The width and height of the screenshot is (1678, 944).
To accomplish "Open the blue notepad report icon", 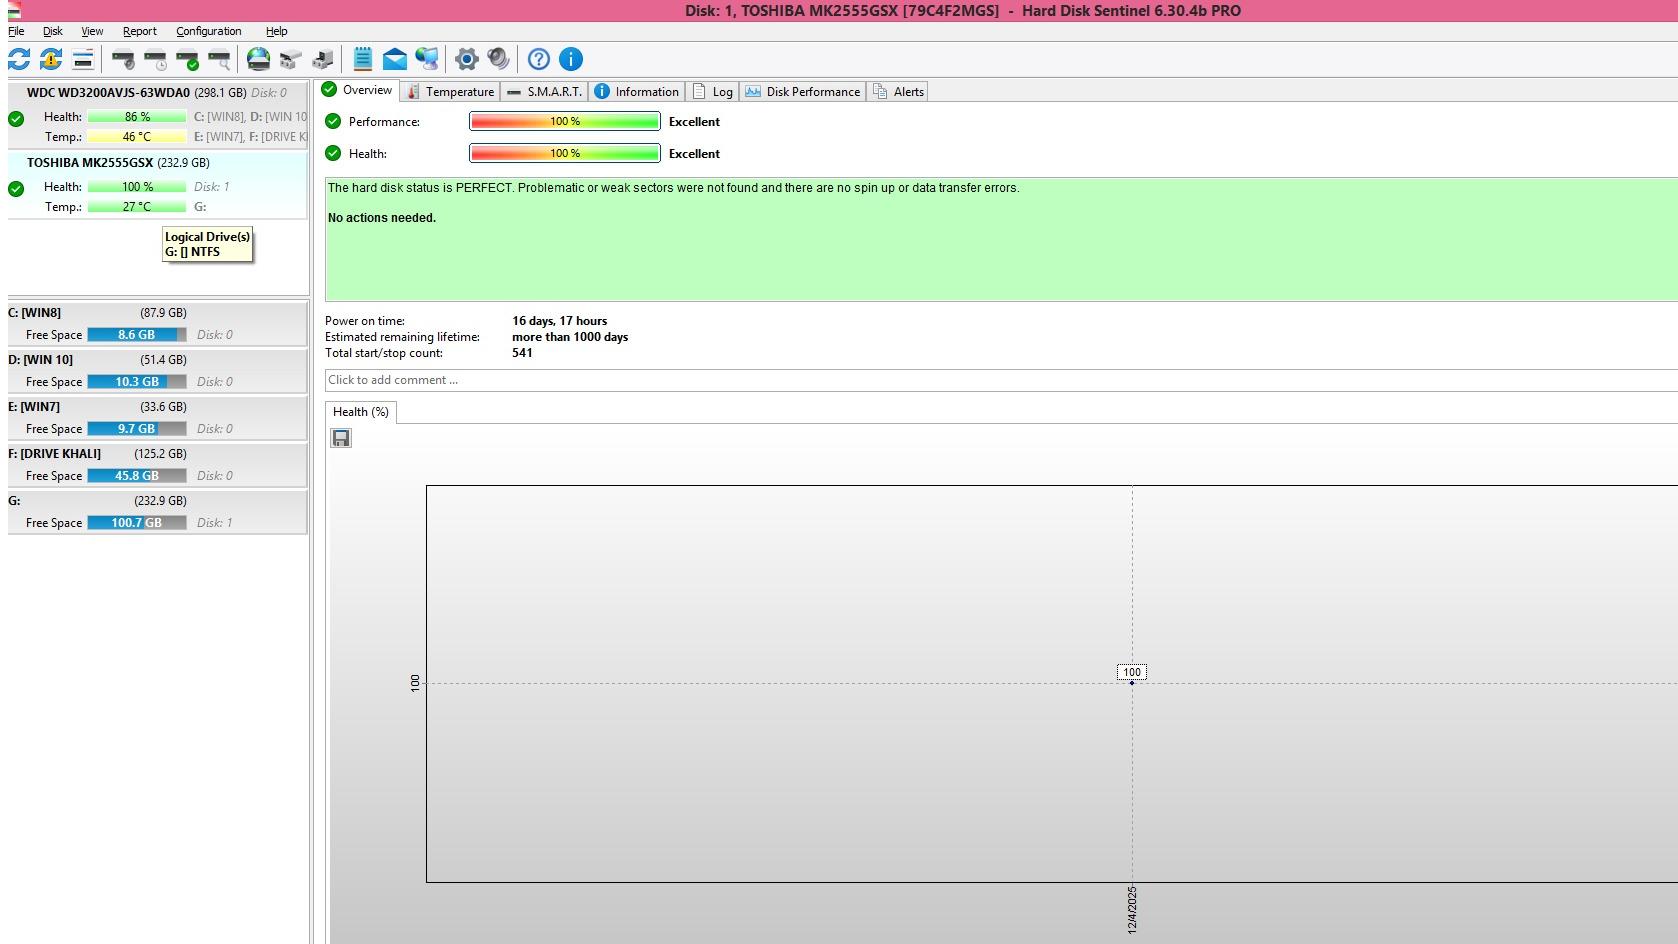I will click(x=363, y=59).
